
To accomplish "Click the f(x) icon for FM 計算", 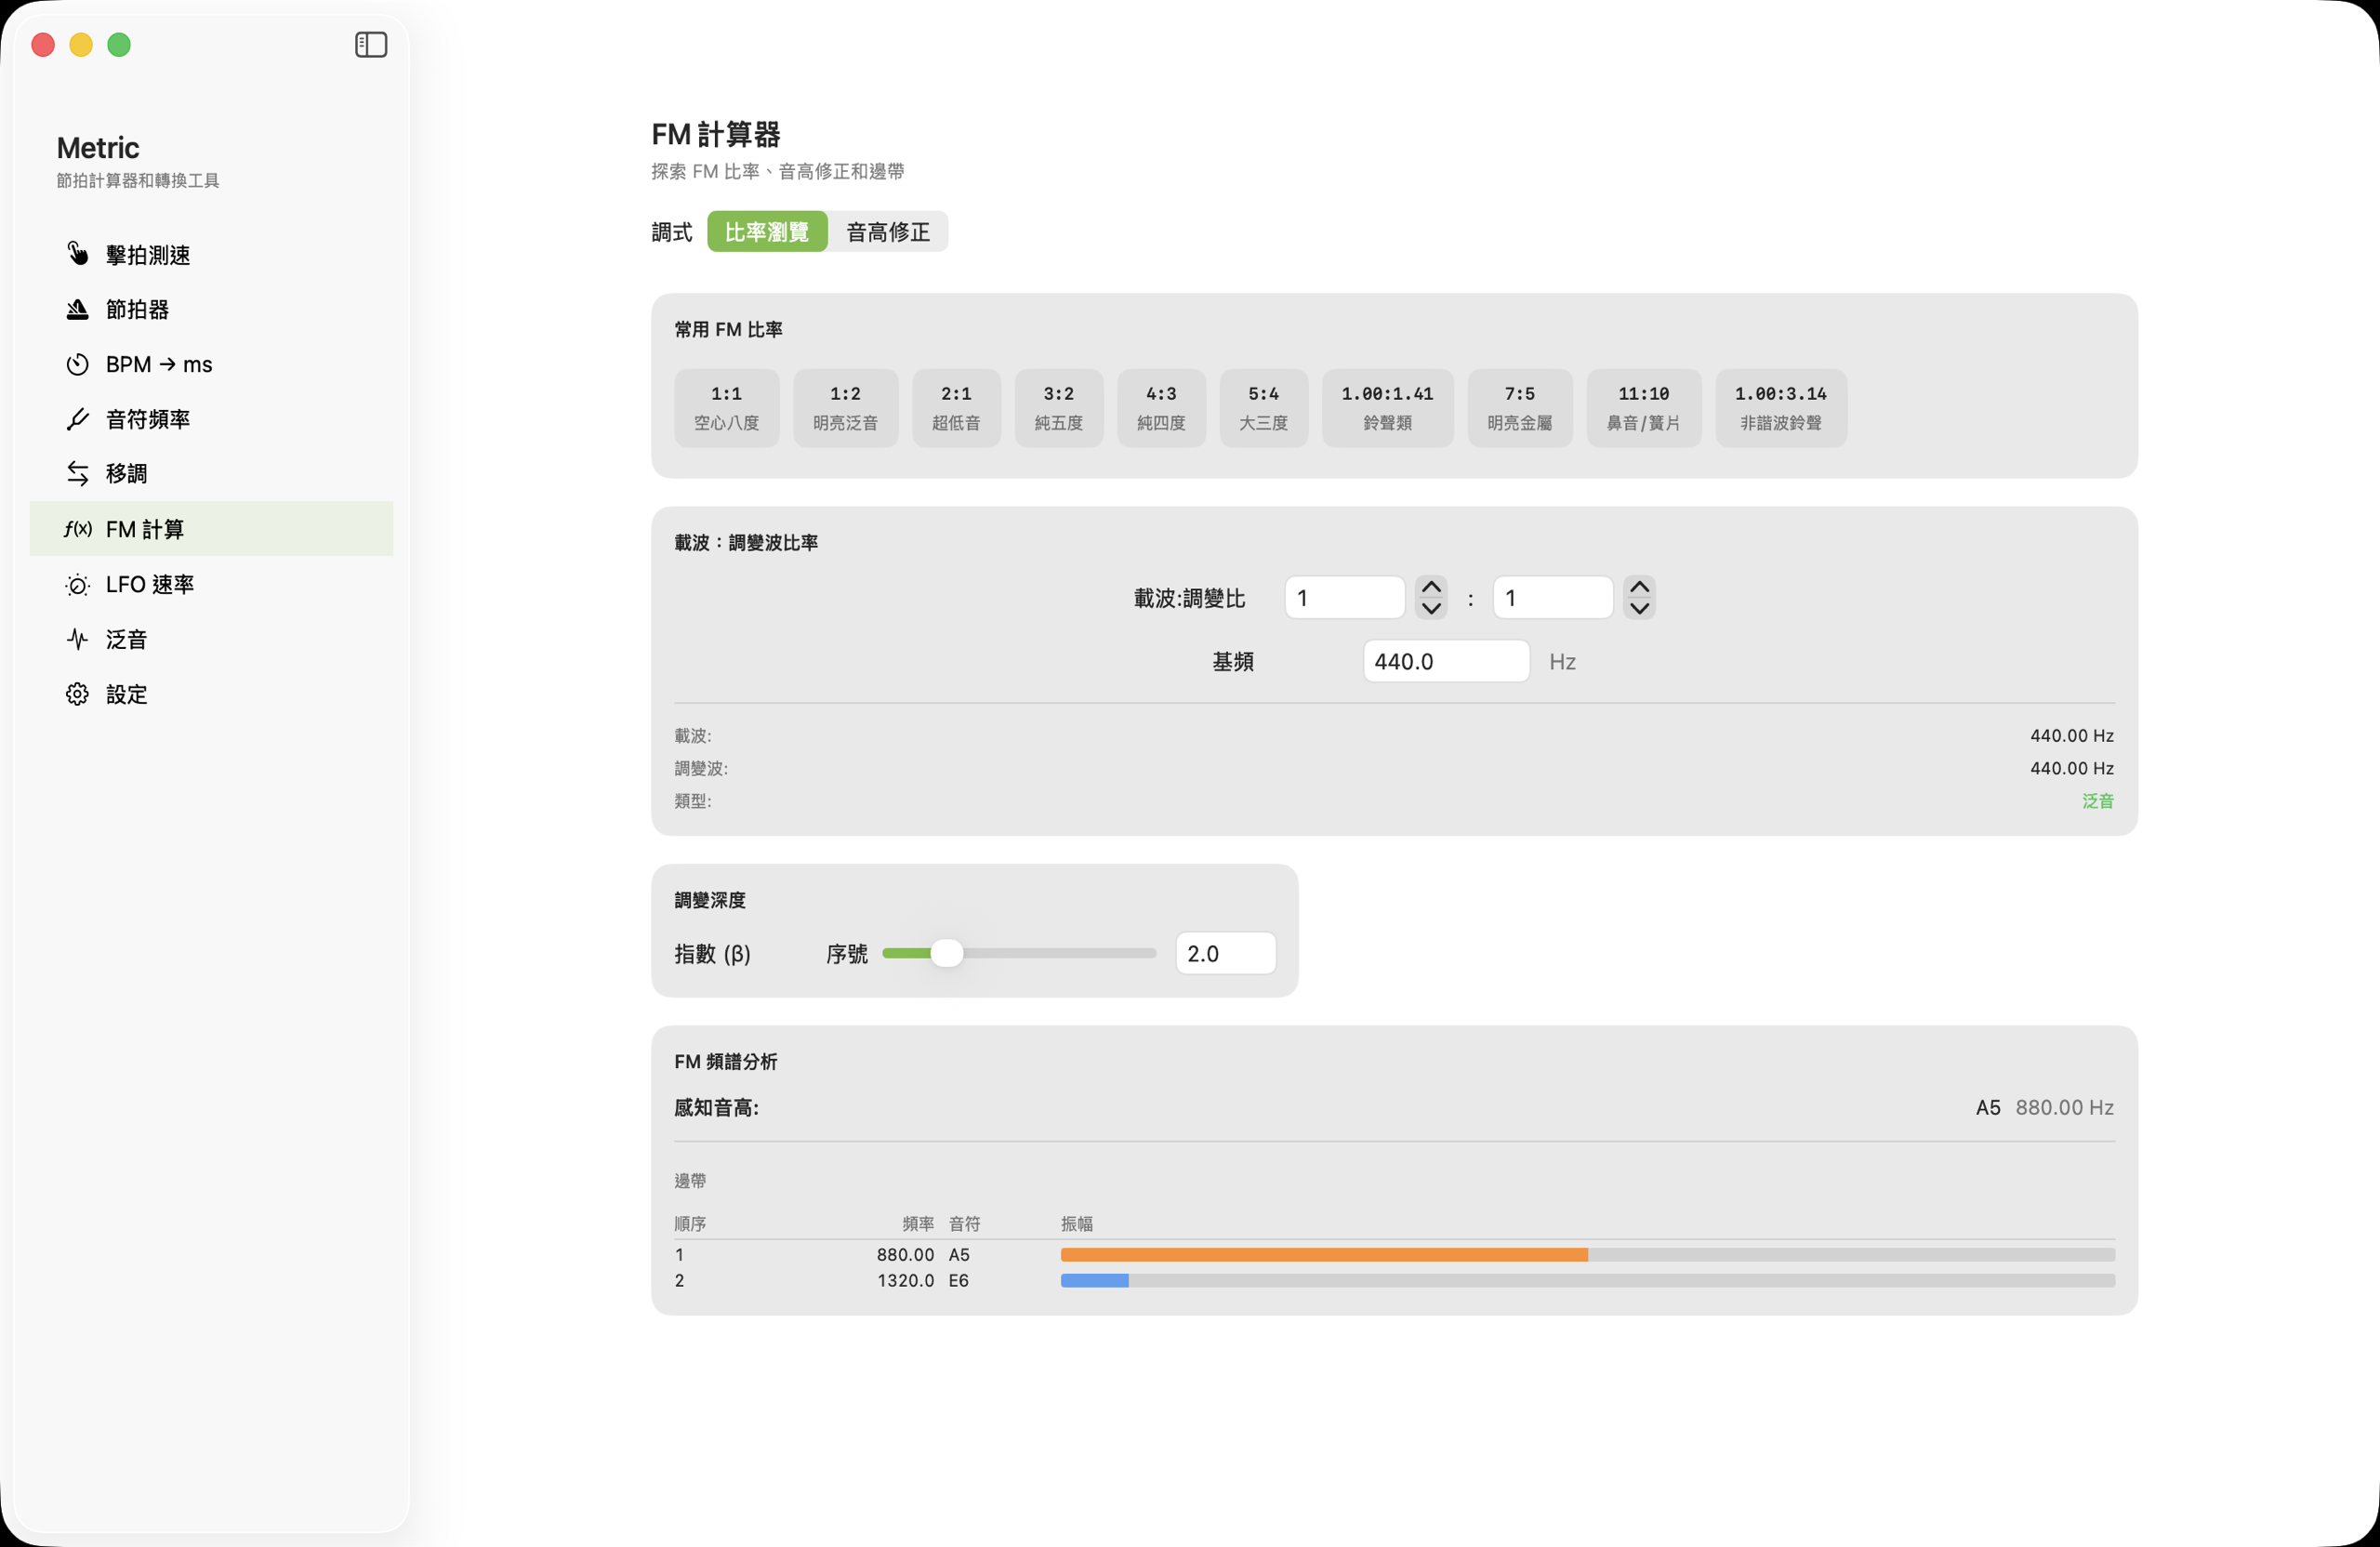I will point(77,529).
